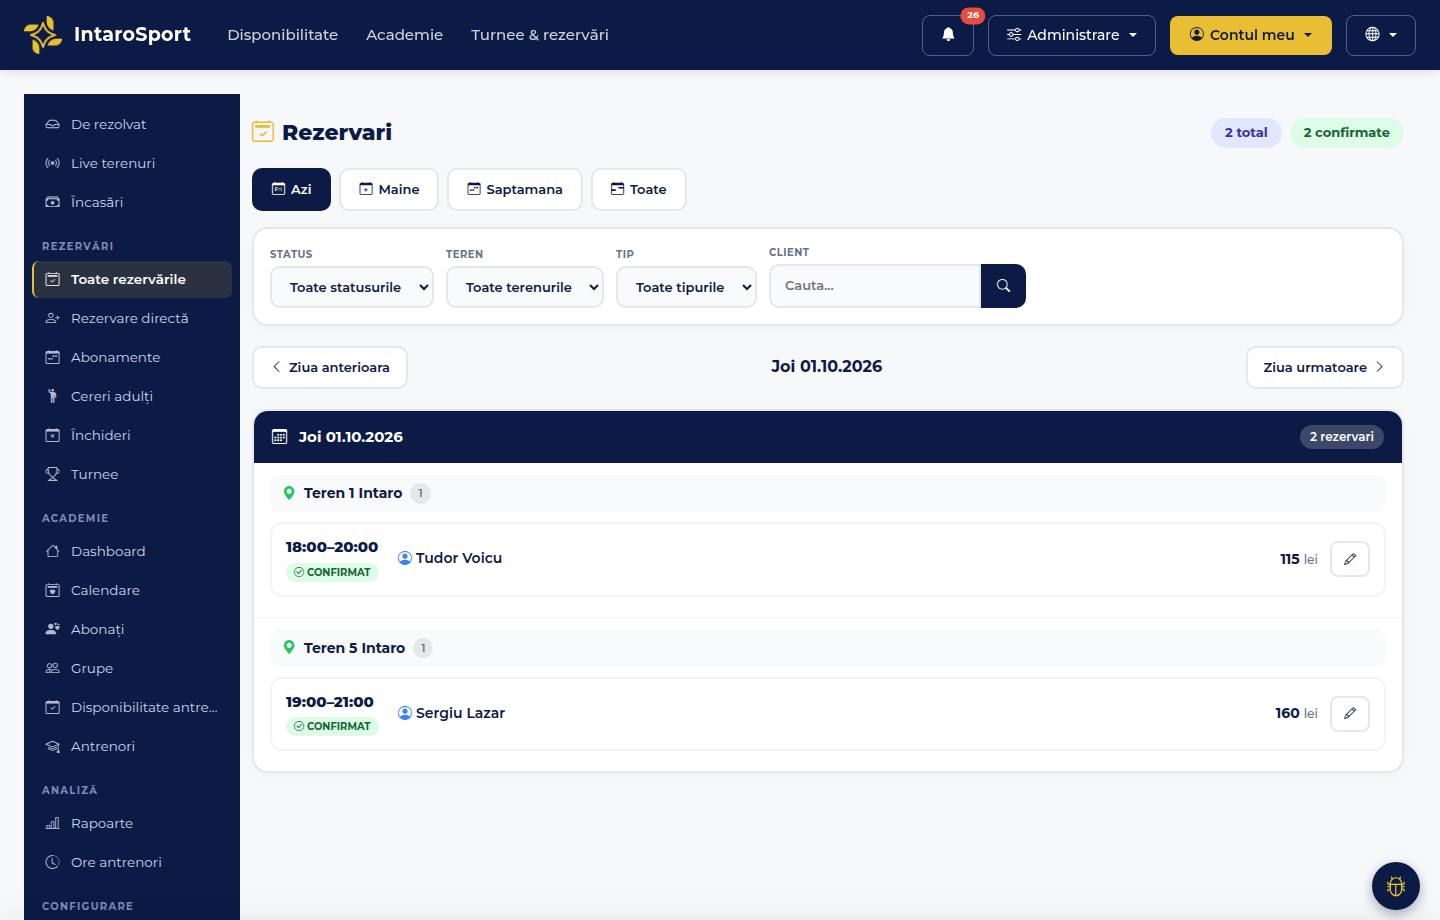Open the bug report floating button
Screen dimensions: 1440x920
click(x=1396, y=886)
